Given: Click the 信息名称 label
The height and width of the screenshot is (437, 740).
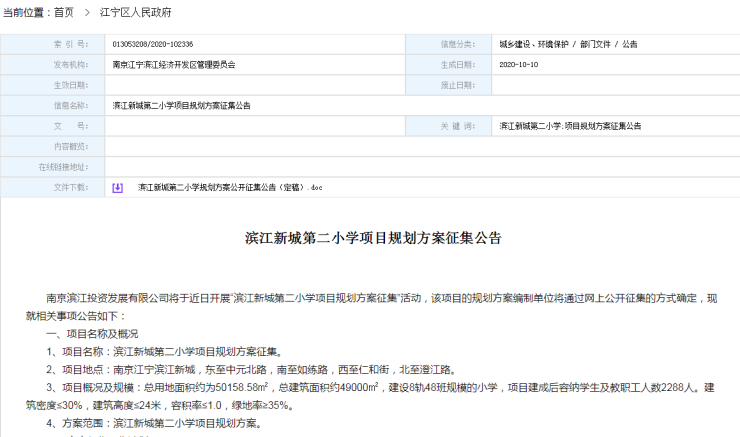Looking at the screenshot, I should click(x=71, y=106).
